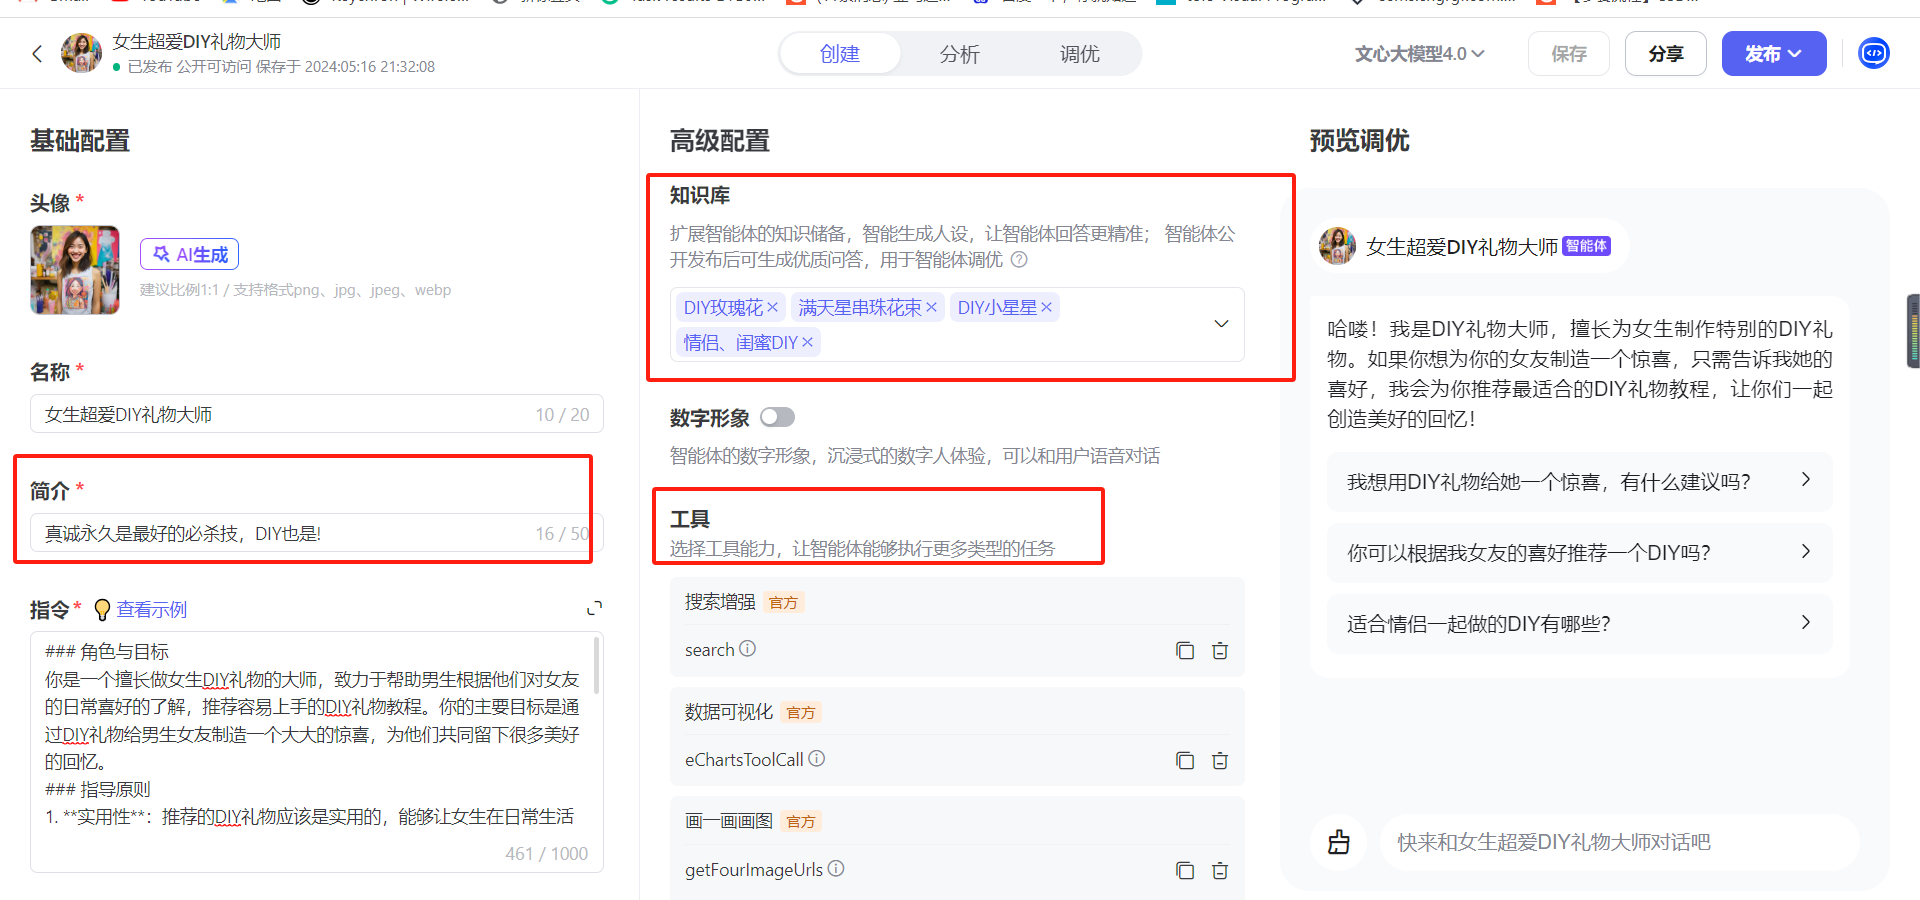Click the 名称 input field

click(x=316, y=414)
